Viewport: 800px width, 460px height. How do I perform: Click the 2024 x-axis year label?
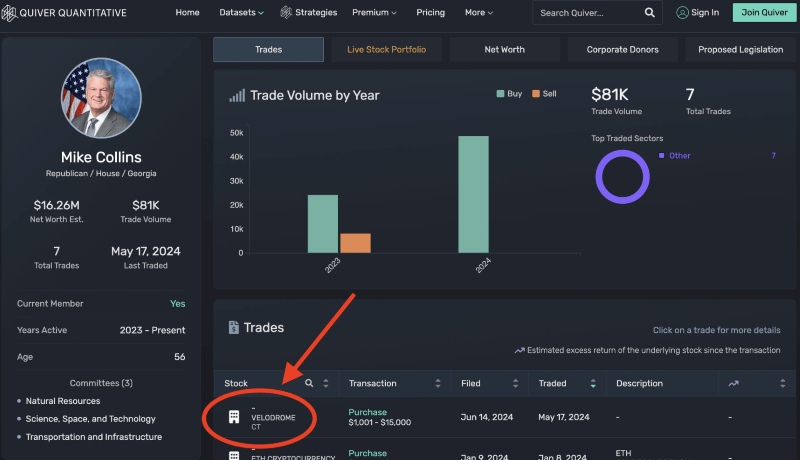pos(483,265)
